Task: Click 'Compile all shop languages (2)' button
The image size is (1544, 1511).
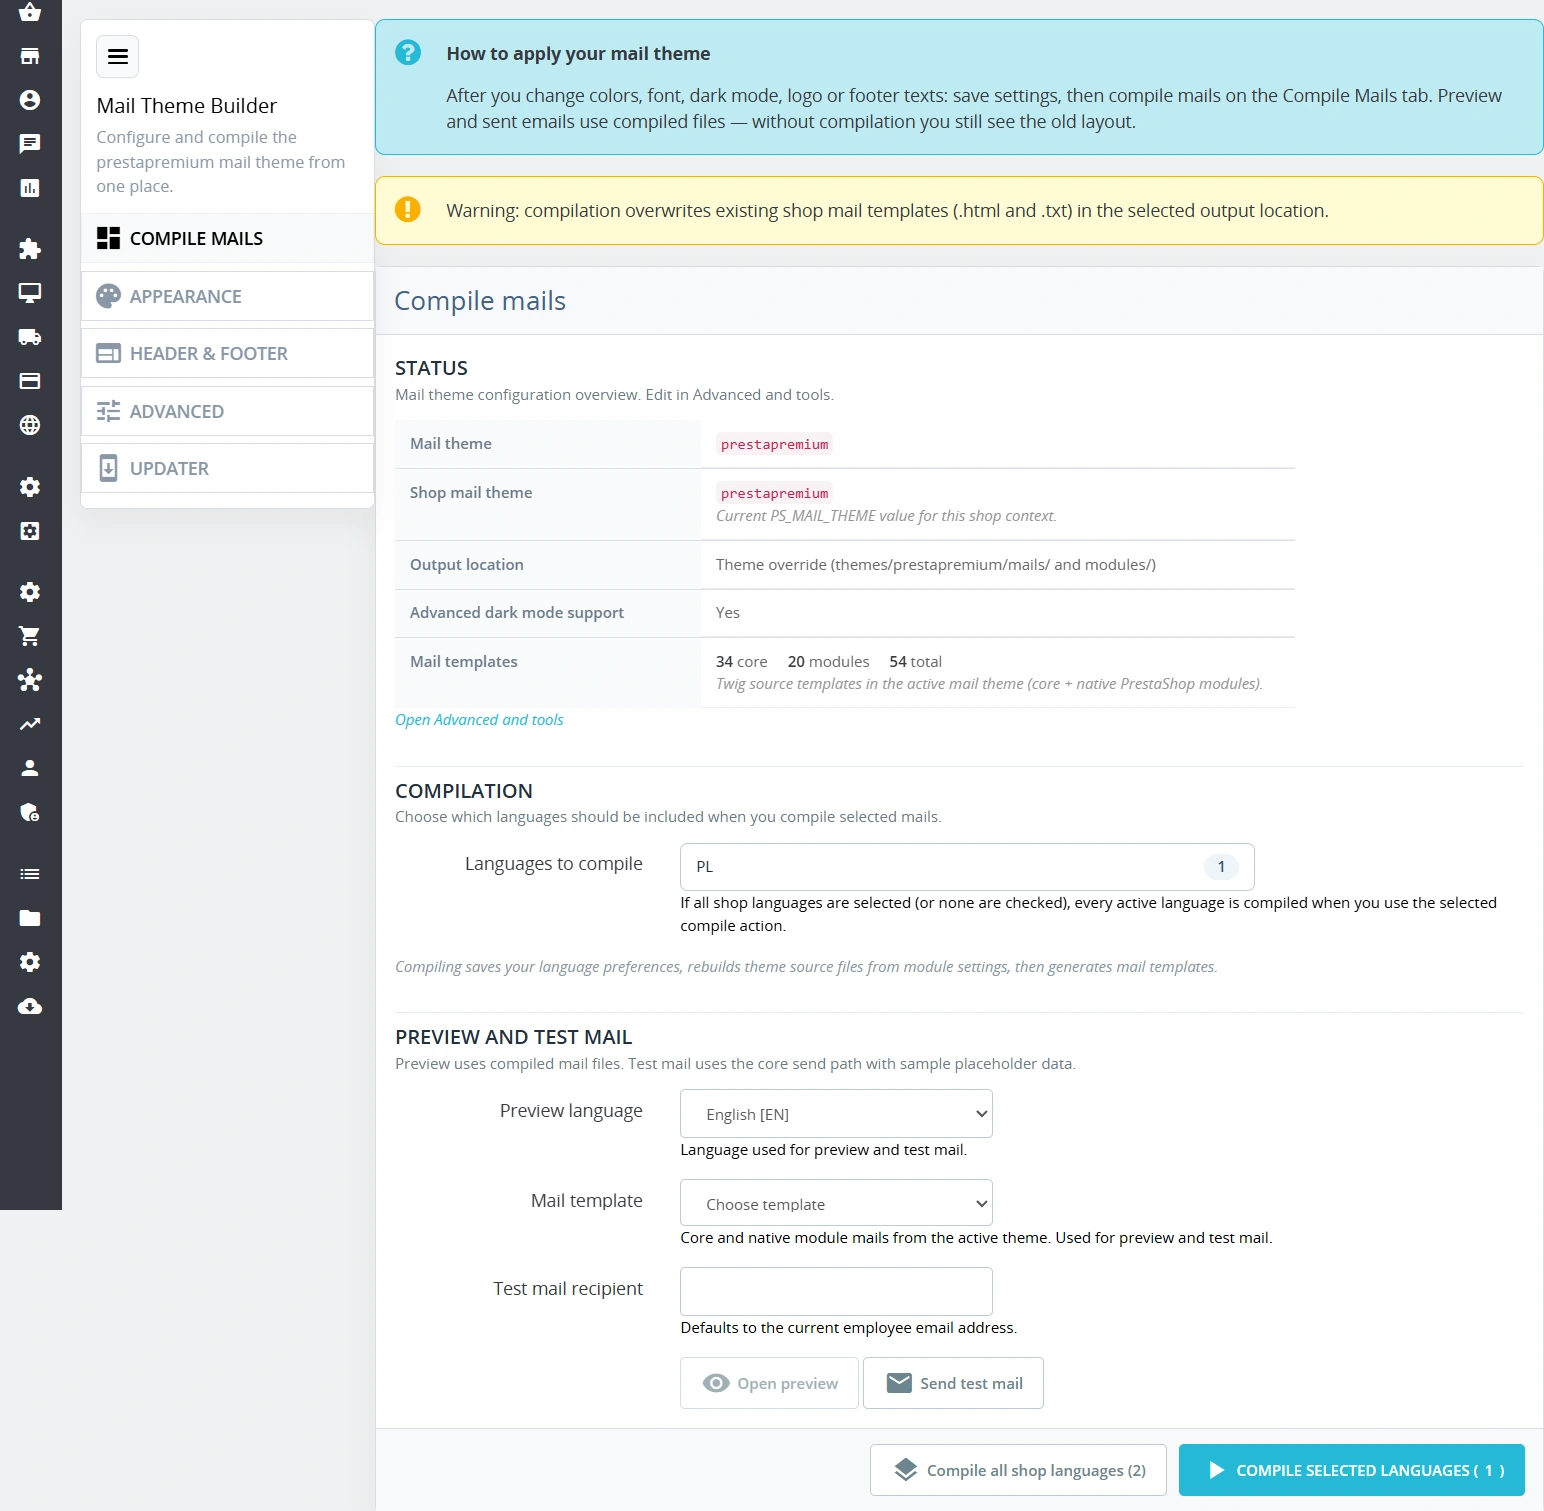Action: (1018, 1470)
